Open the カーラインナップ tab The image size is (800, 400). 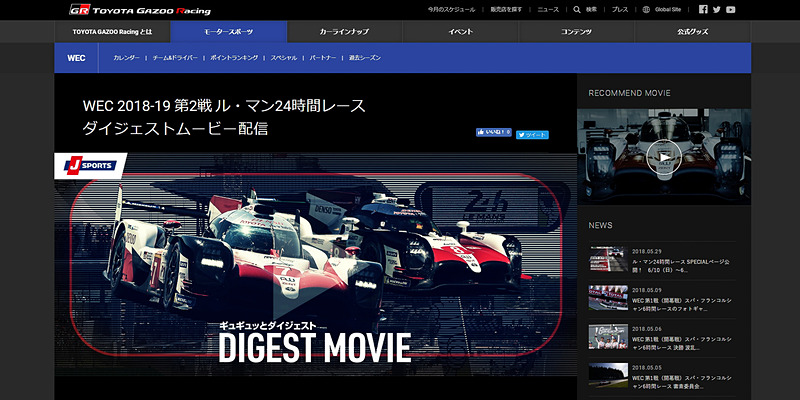click(344, 32)
